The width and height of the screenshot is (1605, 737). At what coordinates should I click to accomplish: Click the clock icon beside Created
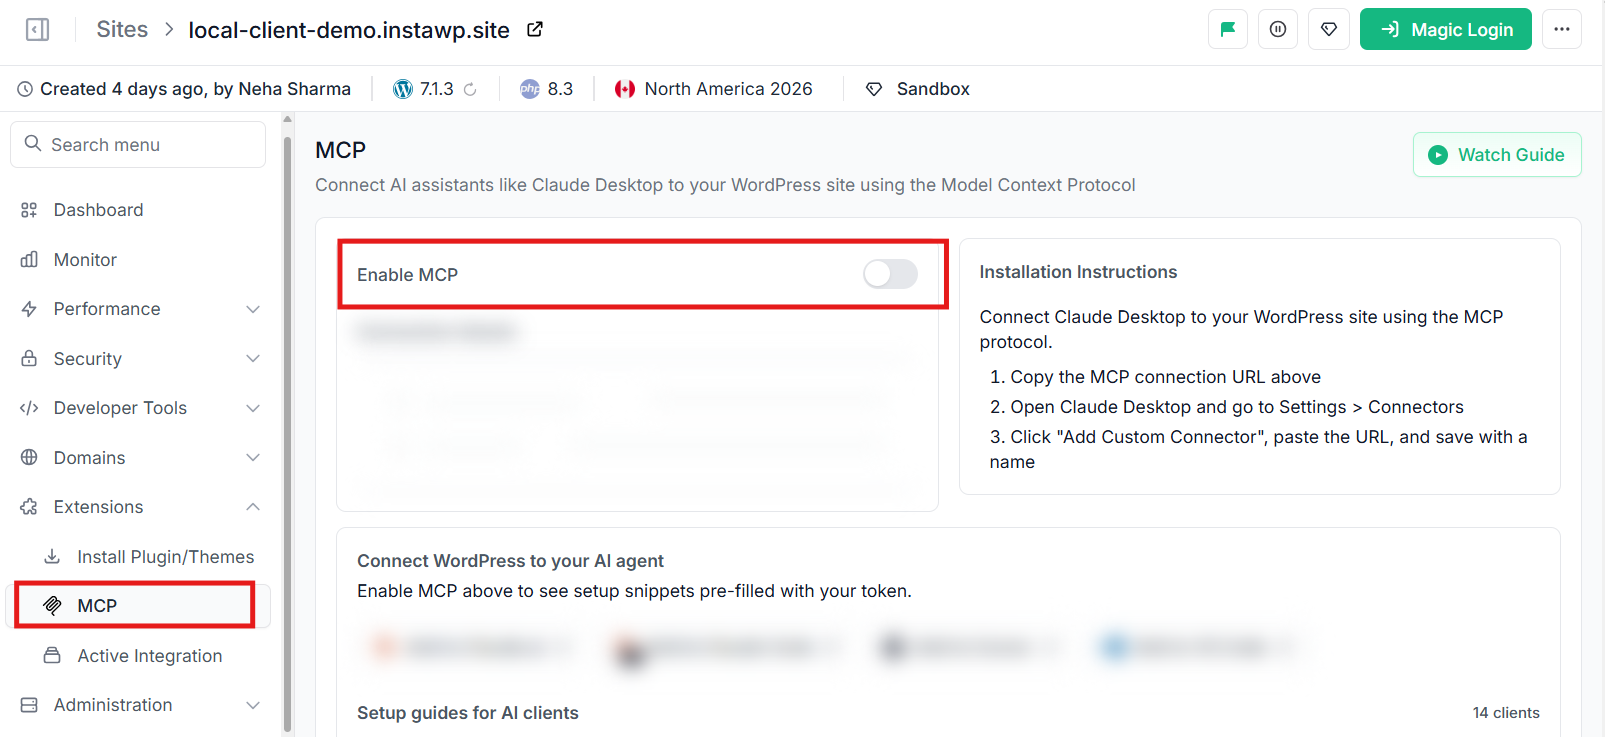(x=25, y=89)
